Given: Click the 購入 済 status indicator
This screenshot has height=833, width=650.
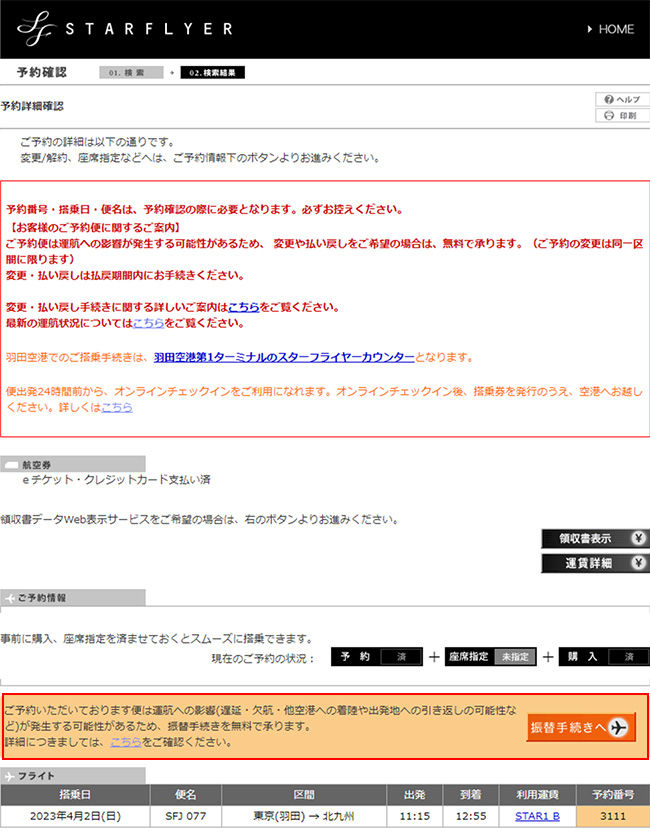Looking at the screenshot, I should (600, 657).
